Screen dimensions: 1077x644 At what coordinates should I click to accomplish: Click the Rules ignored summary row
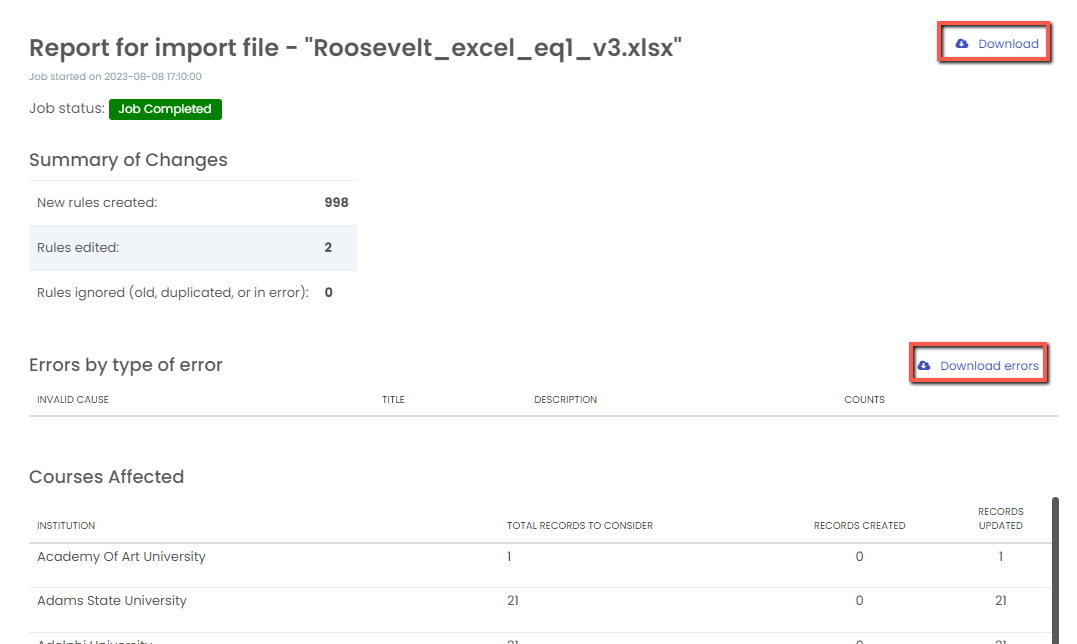(192, 293)
